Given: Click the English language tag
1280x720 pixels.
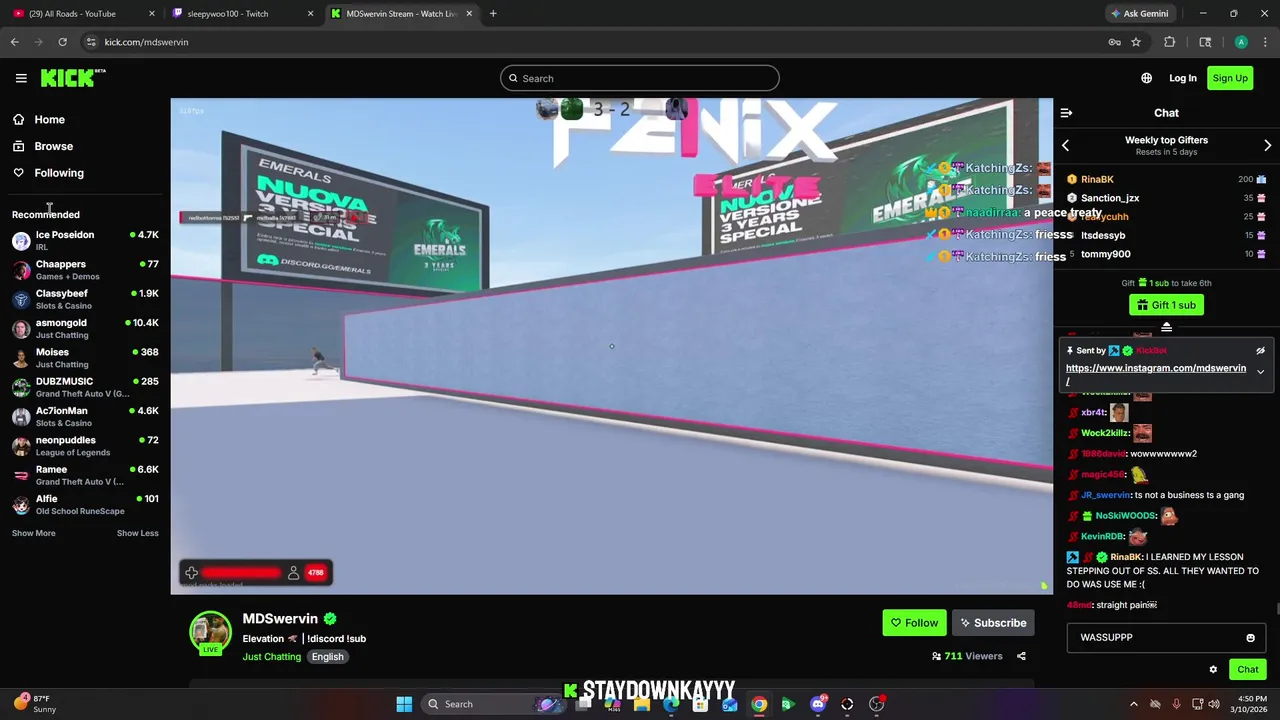Looking at the screenshot, I should (327, 657).
